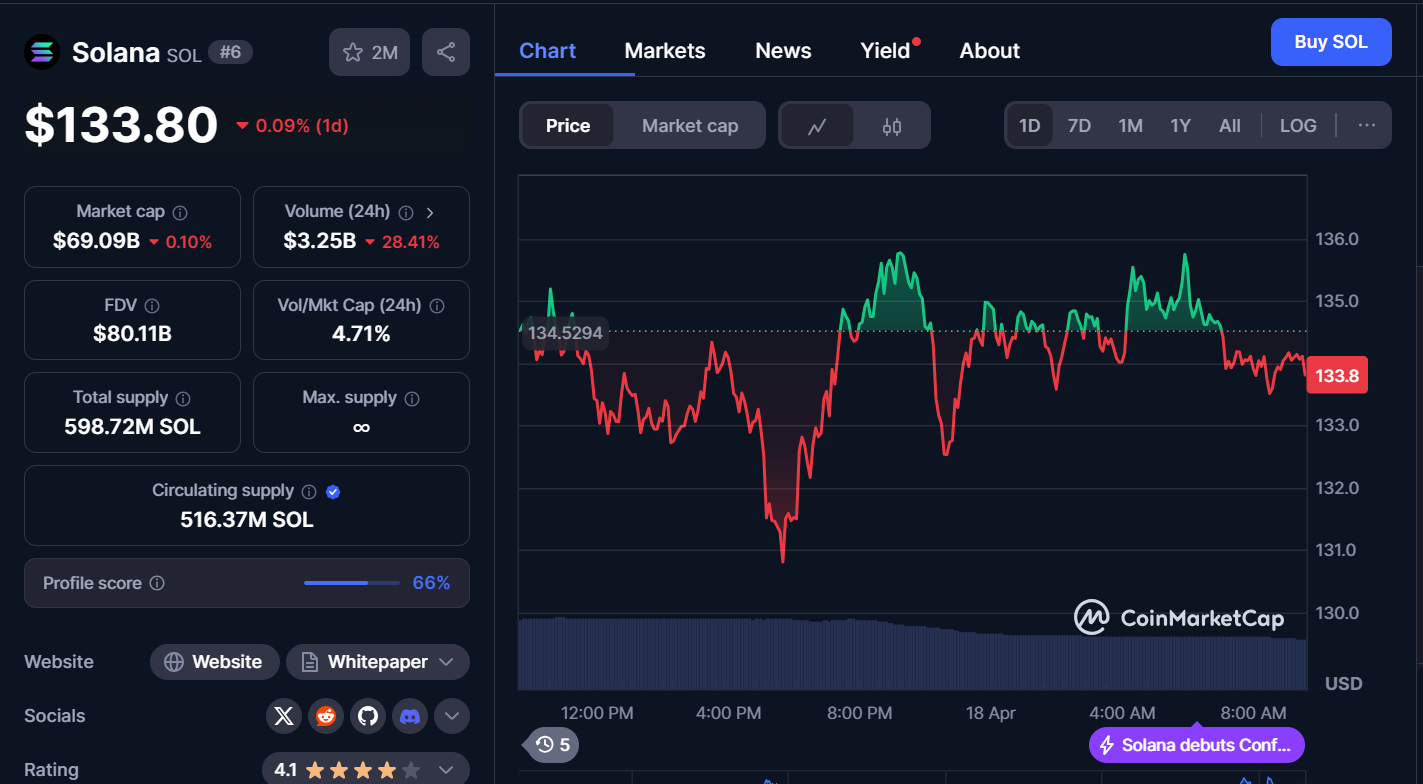
Task: Switch to the Chart tab
Action: [x=548, y=51]
